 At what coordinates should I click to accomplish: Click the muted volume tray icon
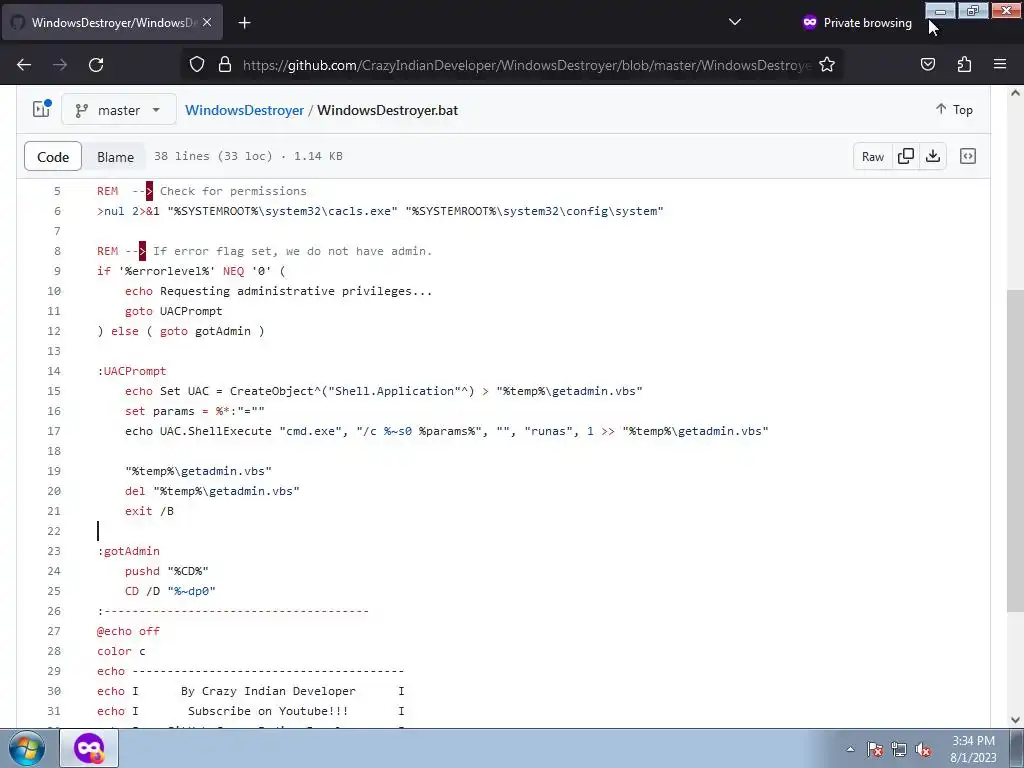pos(923,749)
